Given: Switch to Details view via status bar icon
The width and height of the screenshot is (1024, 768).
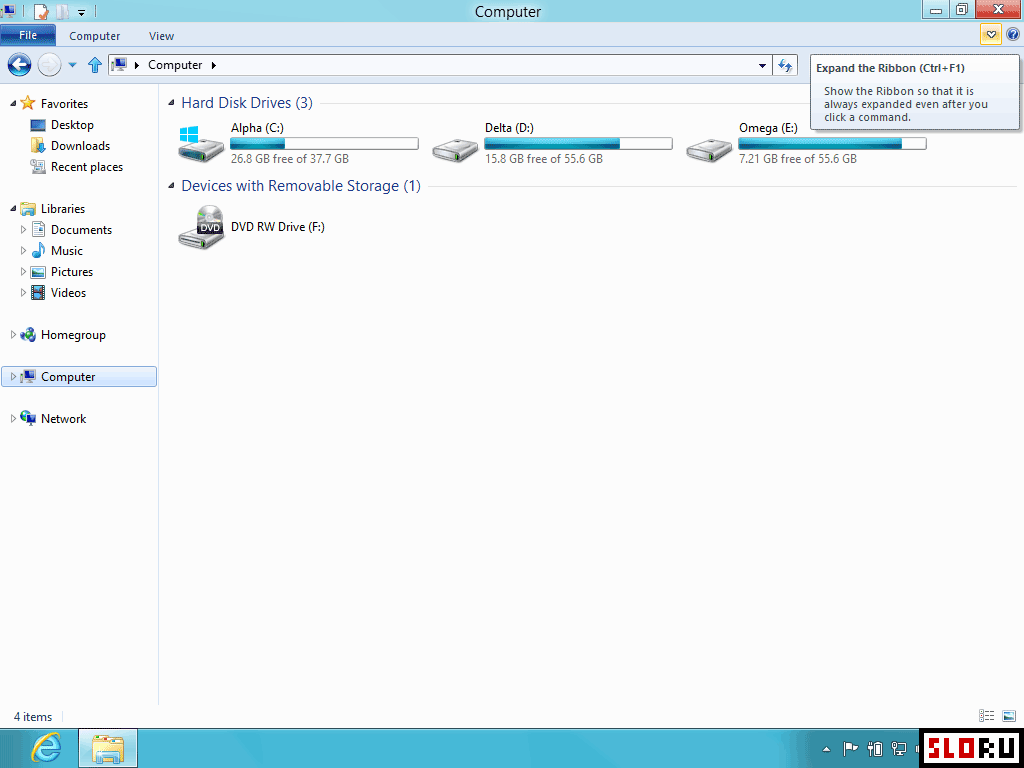Looking at the screenshot, I should click(986, 716).
